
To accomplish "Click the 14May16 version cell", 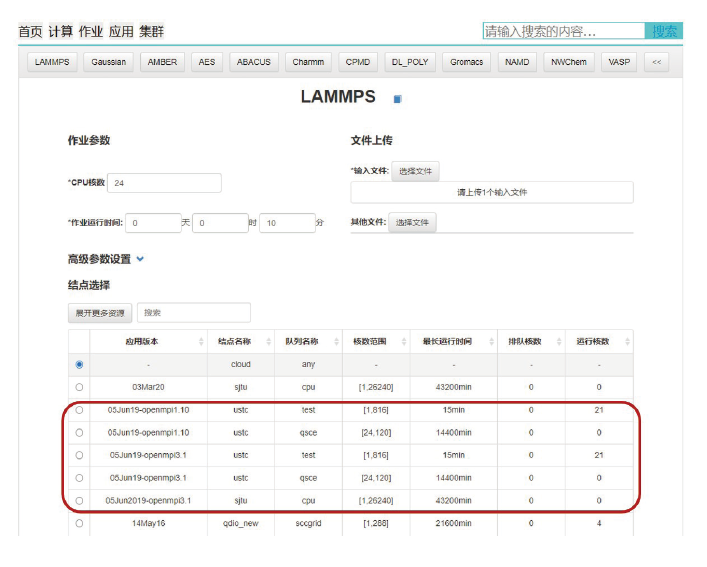I will coord(148,523).
